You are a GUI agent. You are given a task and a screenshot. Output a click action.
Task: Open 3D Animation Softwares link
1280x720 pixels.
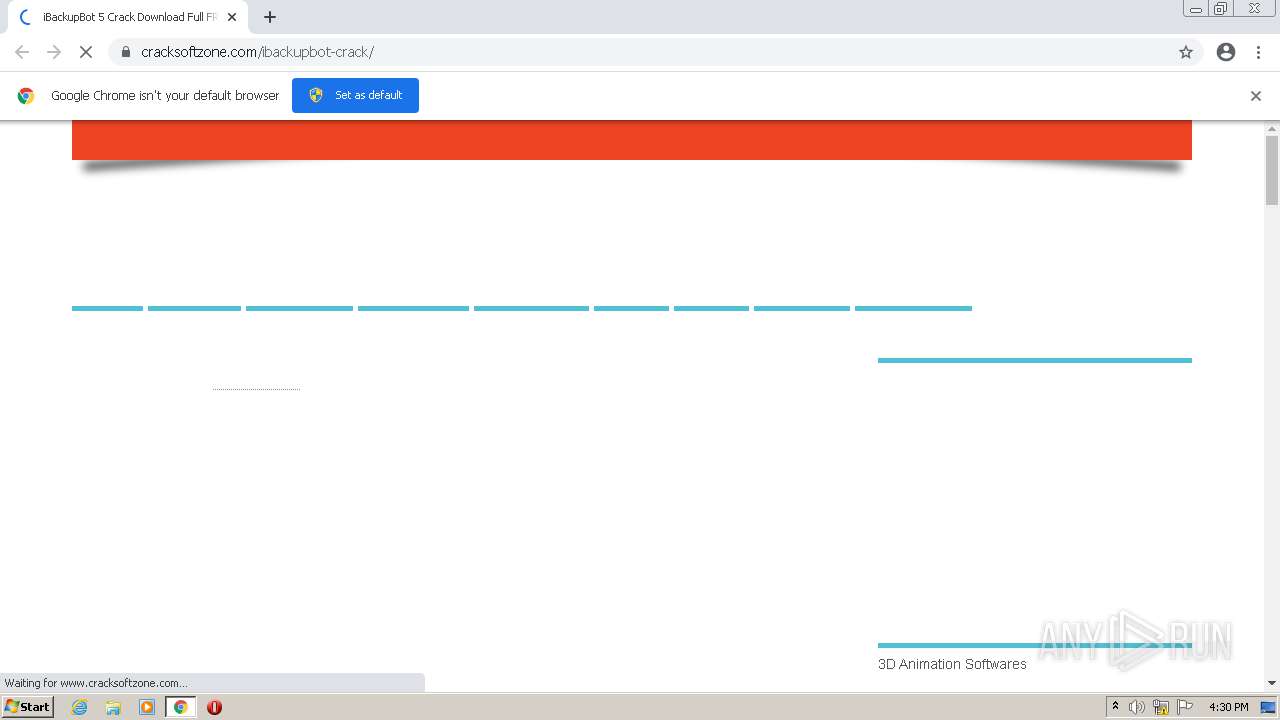[952, 664]
